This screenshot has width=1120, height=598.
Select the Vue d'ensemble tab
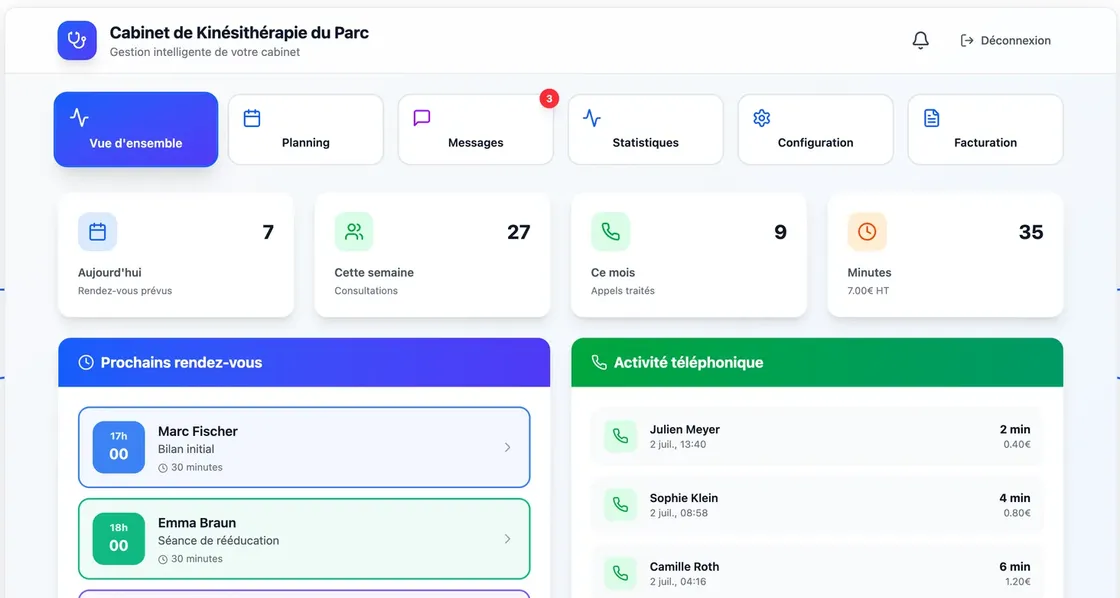click(x=136, y=129)
